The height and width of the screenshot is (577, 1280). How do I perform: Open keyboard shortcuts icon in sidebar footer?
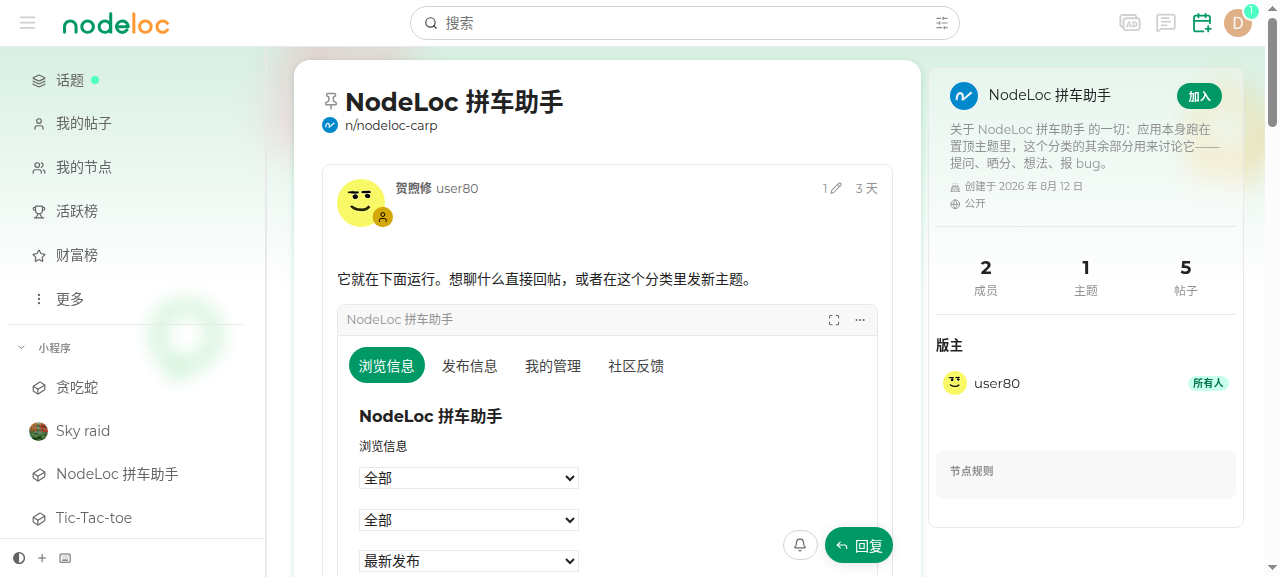click(65, 558)
